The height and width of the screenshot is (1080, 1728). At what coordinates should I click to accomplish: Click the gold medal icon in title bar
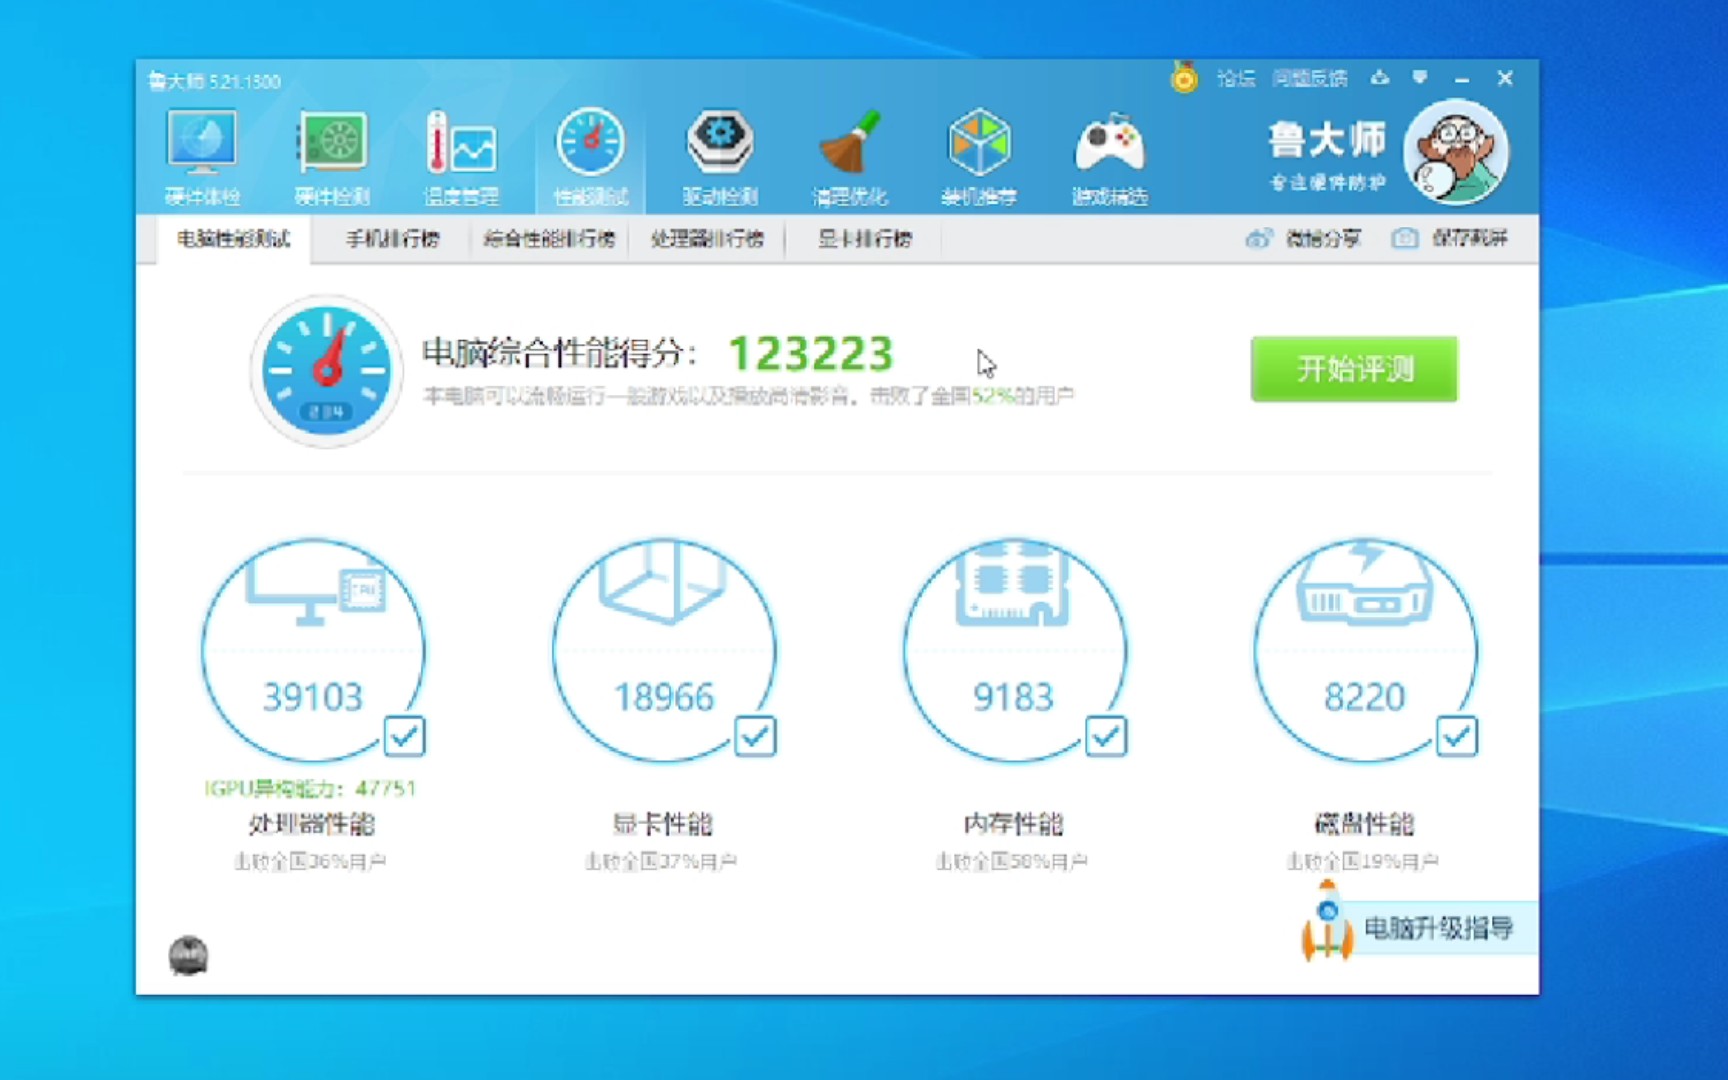[x=1184, y=77]
